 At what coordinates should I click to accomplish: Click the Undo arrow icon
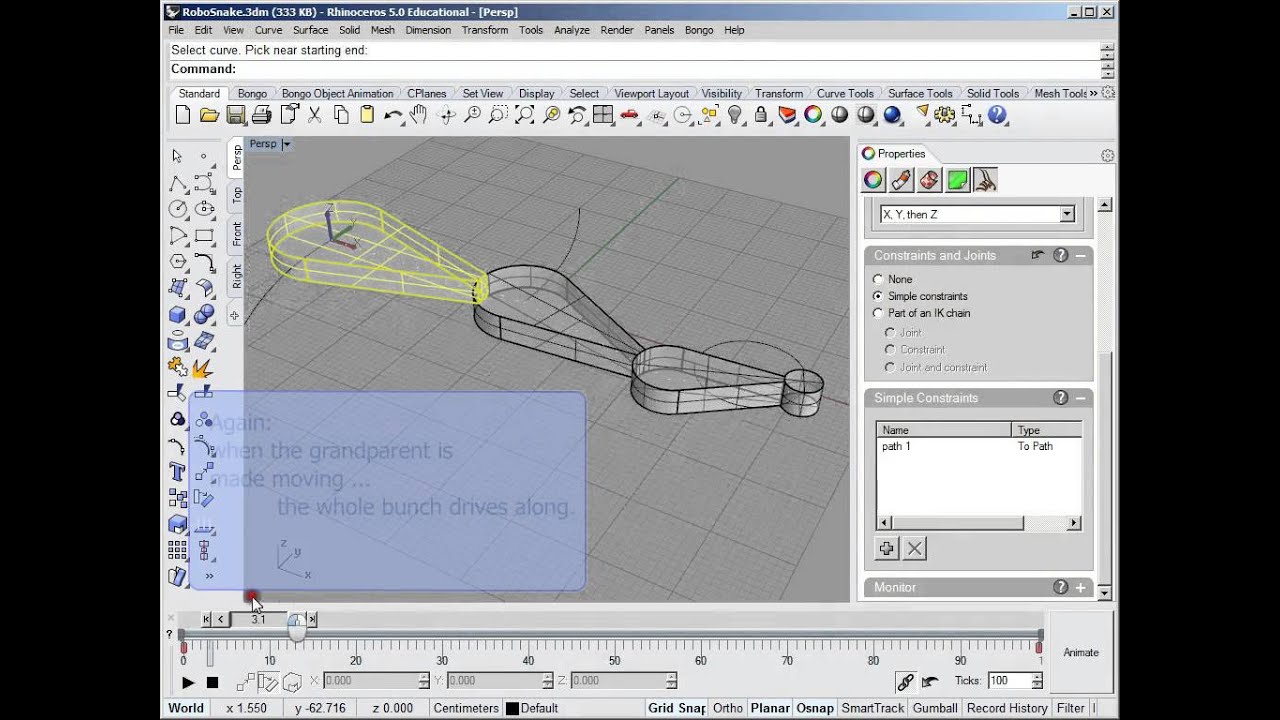[392, 115]
